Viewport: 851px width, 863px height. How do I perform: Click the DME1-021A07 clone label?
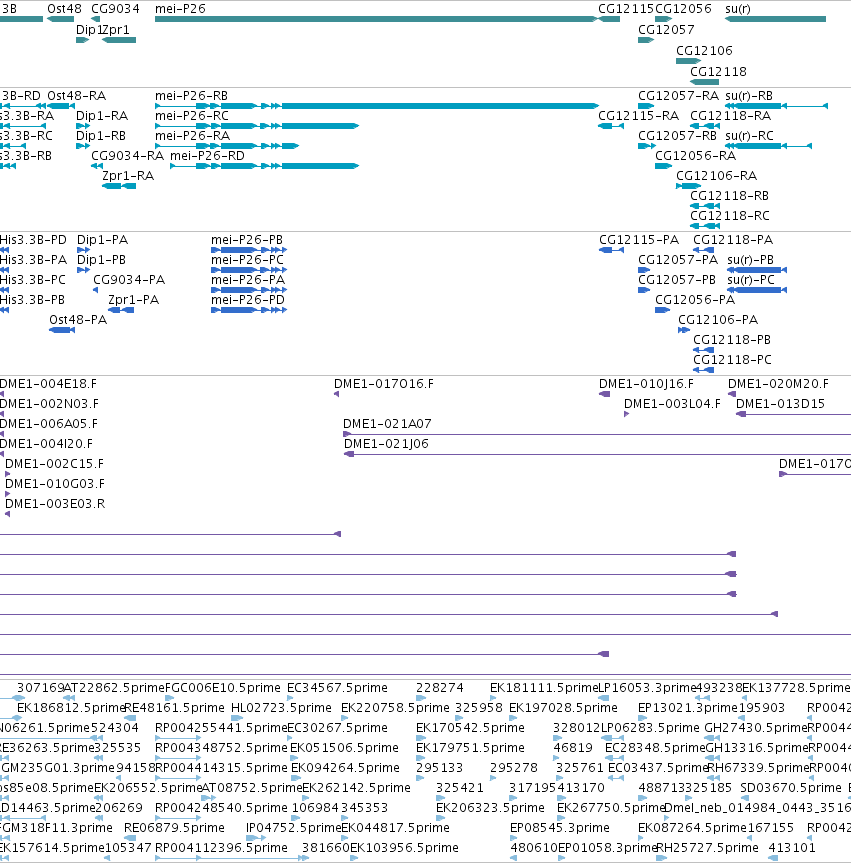click(x=387, y=424)
